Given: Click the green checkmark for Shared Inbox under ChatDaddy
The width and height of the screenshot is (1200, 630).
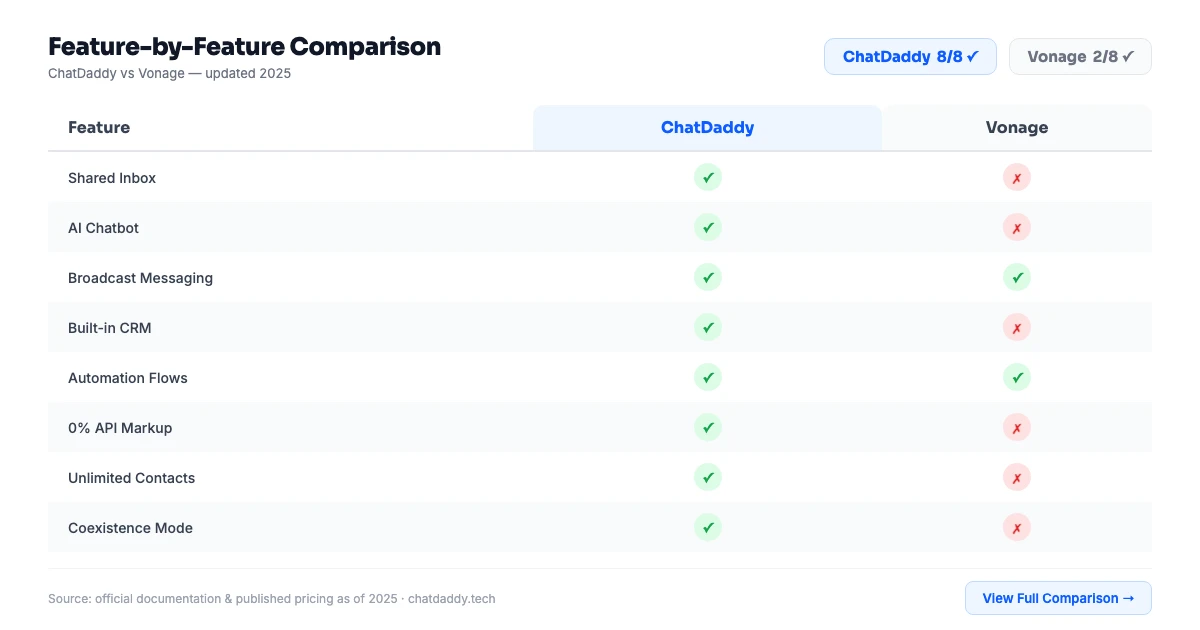Looking at the screenshot, I should click(x=708, y=177).
